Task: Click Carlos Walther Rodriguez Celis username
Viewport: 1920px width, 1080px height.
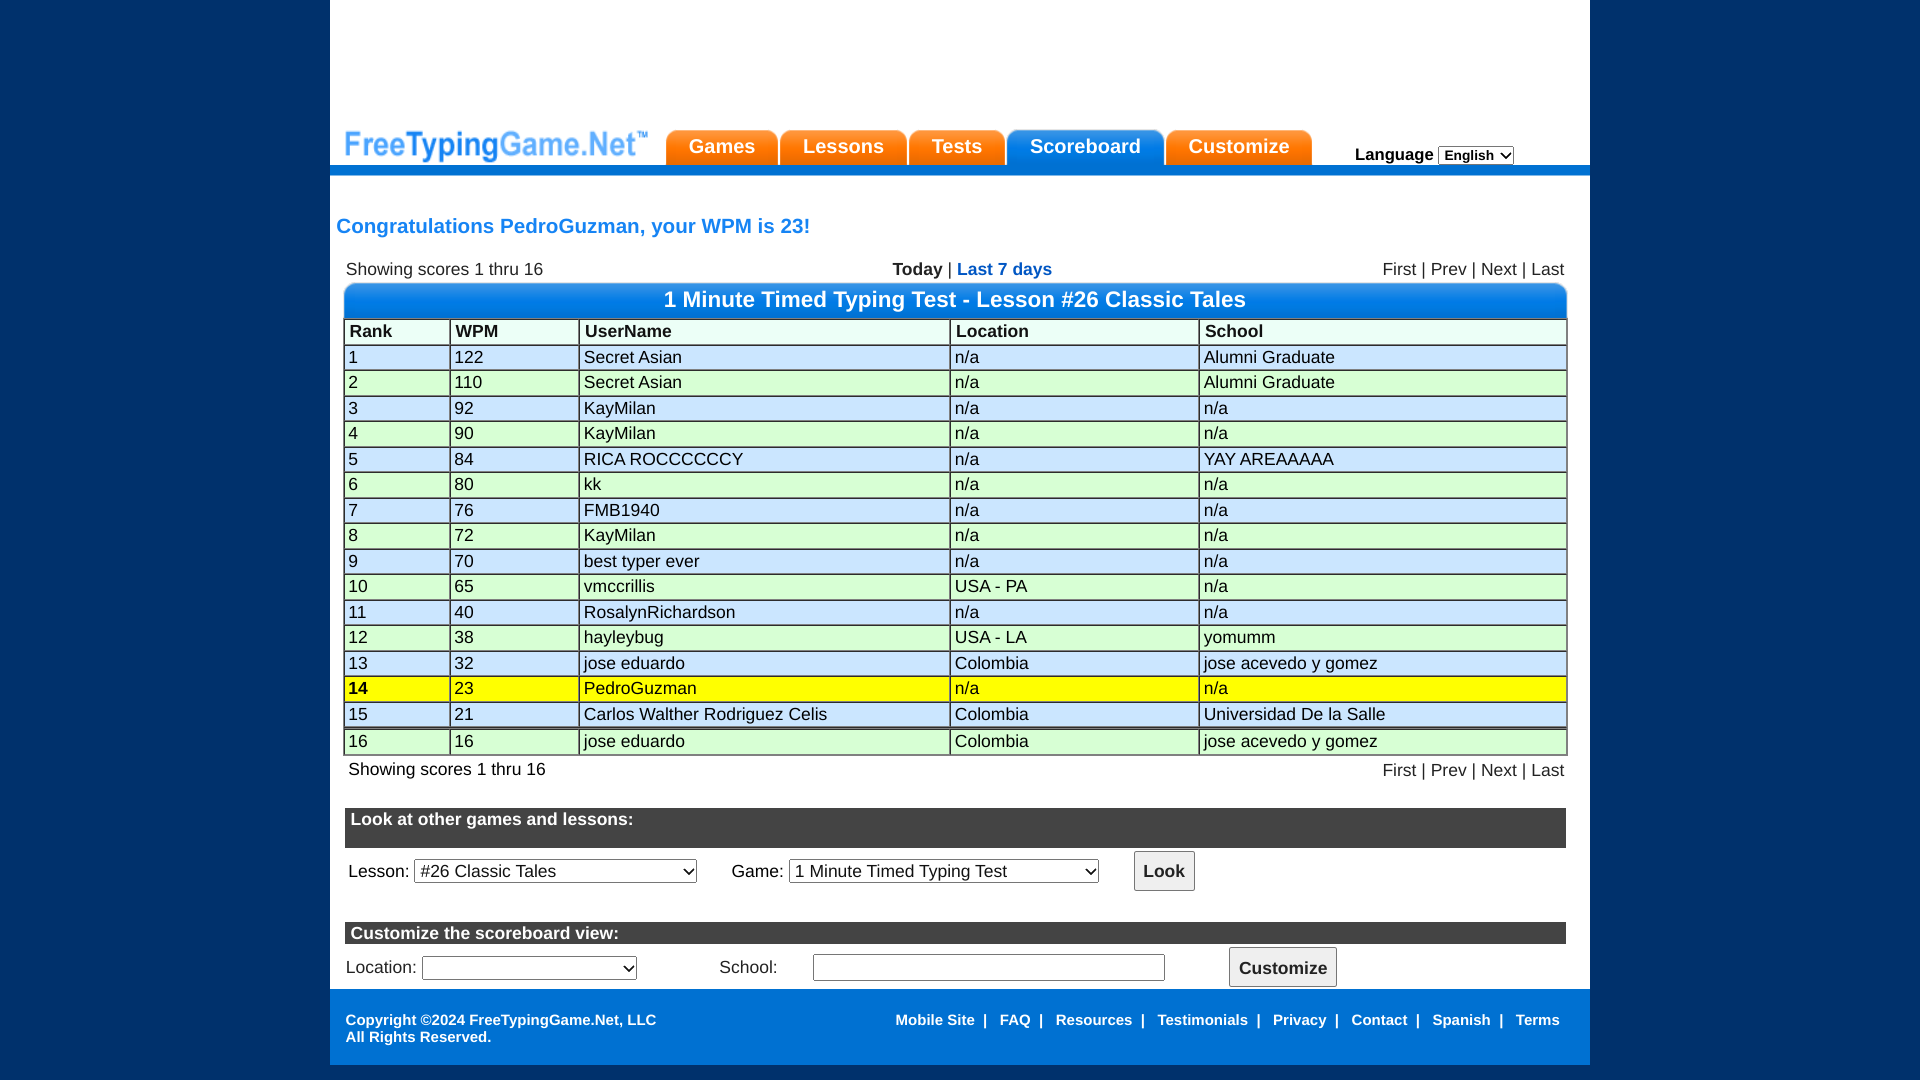Action: pos(705,715)
